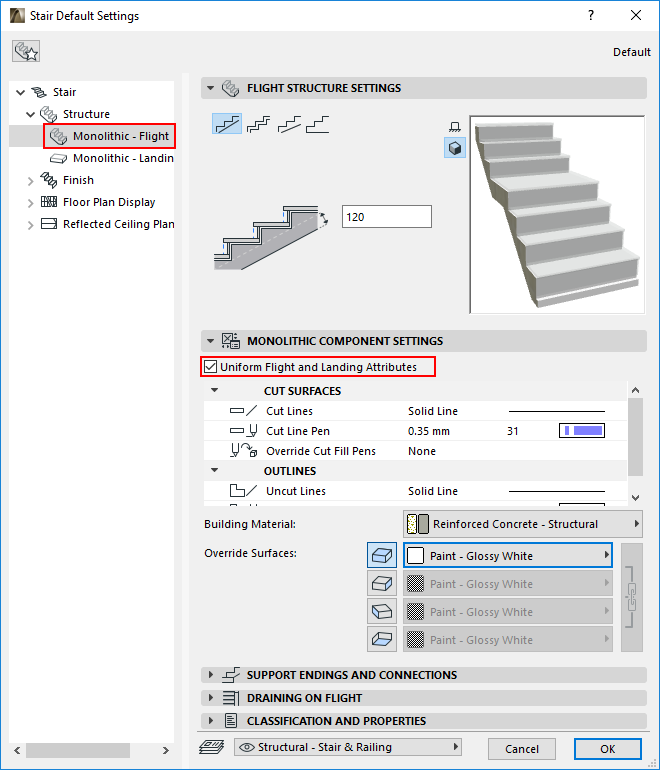Click the Cut Lines row icon
Viewport: 660px width, 770px height.
tap(243, 411)
